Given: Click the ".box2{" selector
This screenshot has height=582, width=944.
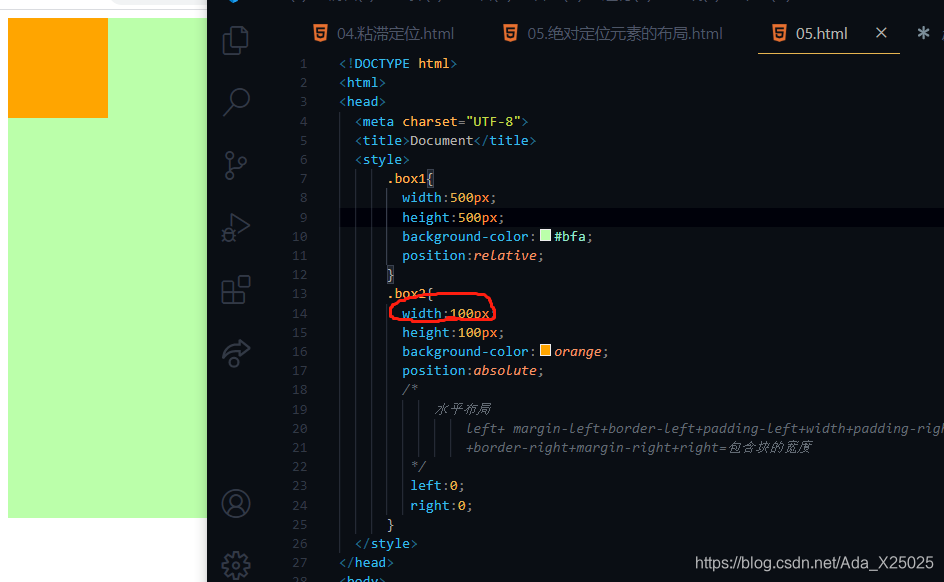Looking at the screenshot, I should 410,294.
